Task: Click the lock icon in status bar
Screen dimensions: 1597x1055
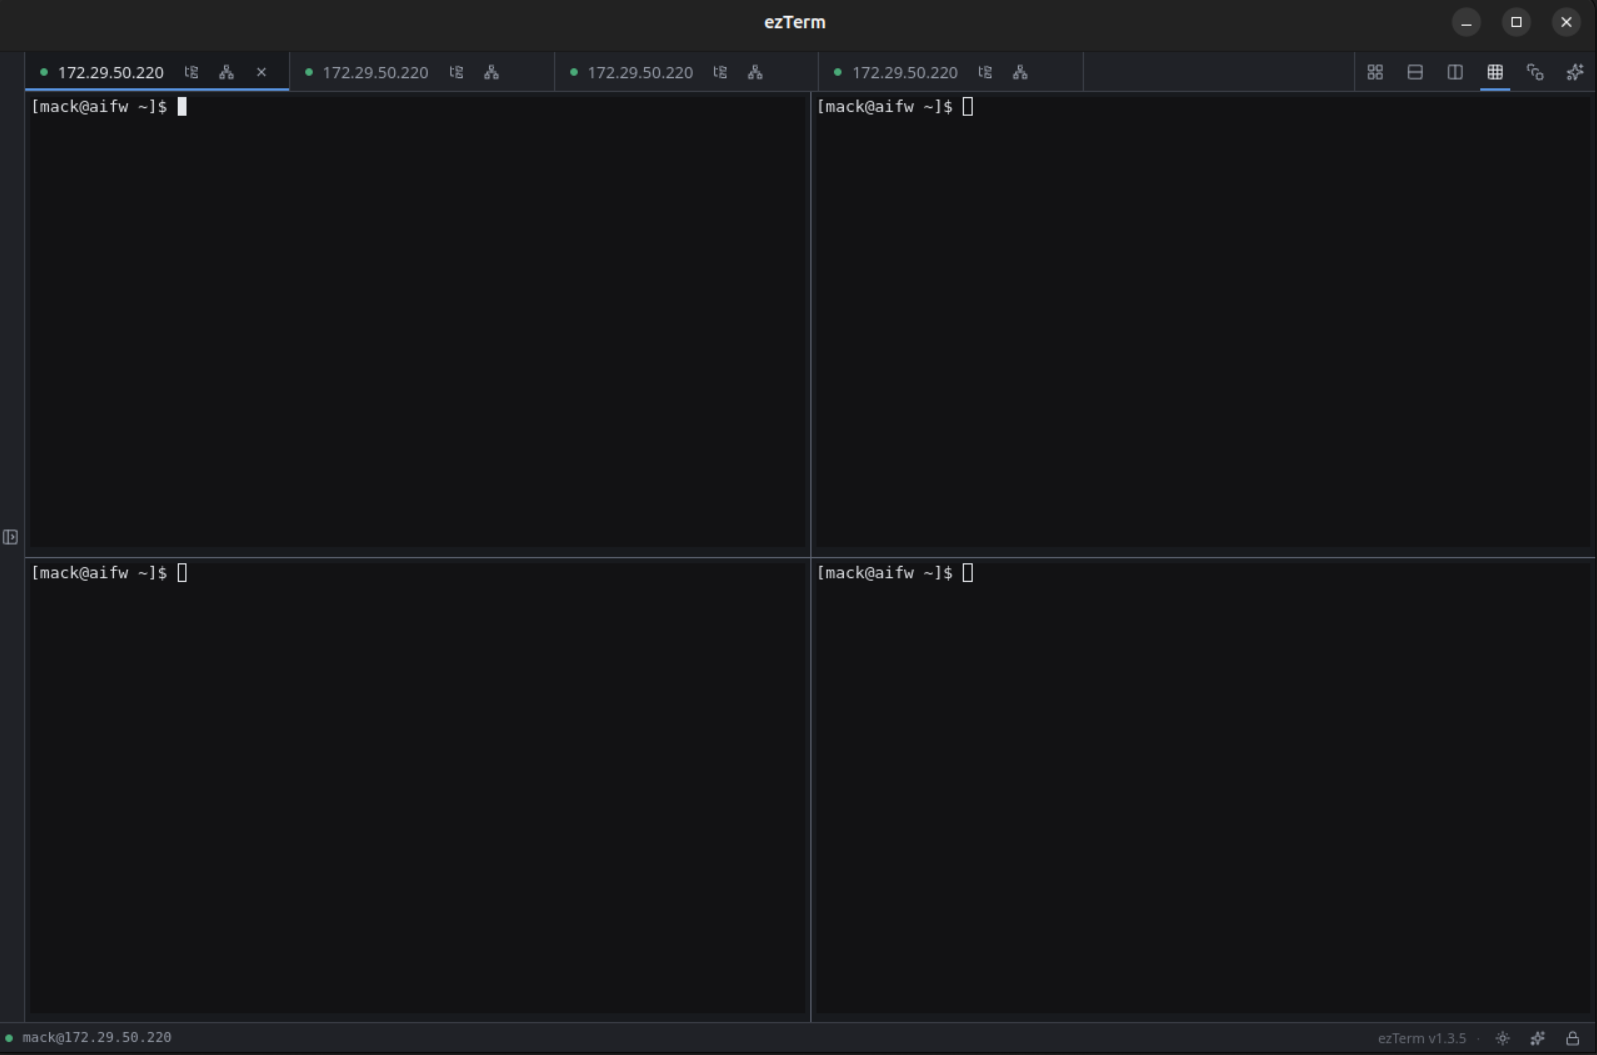Action: pyautogui.click(x=1573, y=1038)
